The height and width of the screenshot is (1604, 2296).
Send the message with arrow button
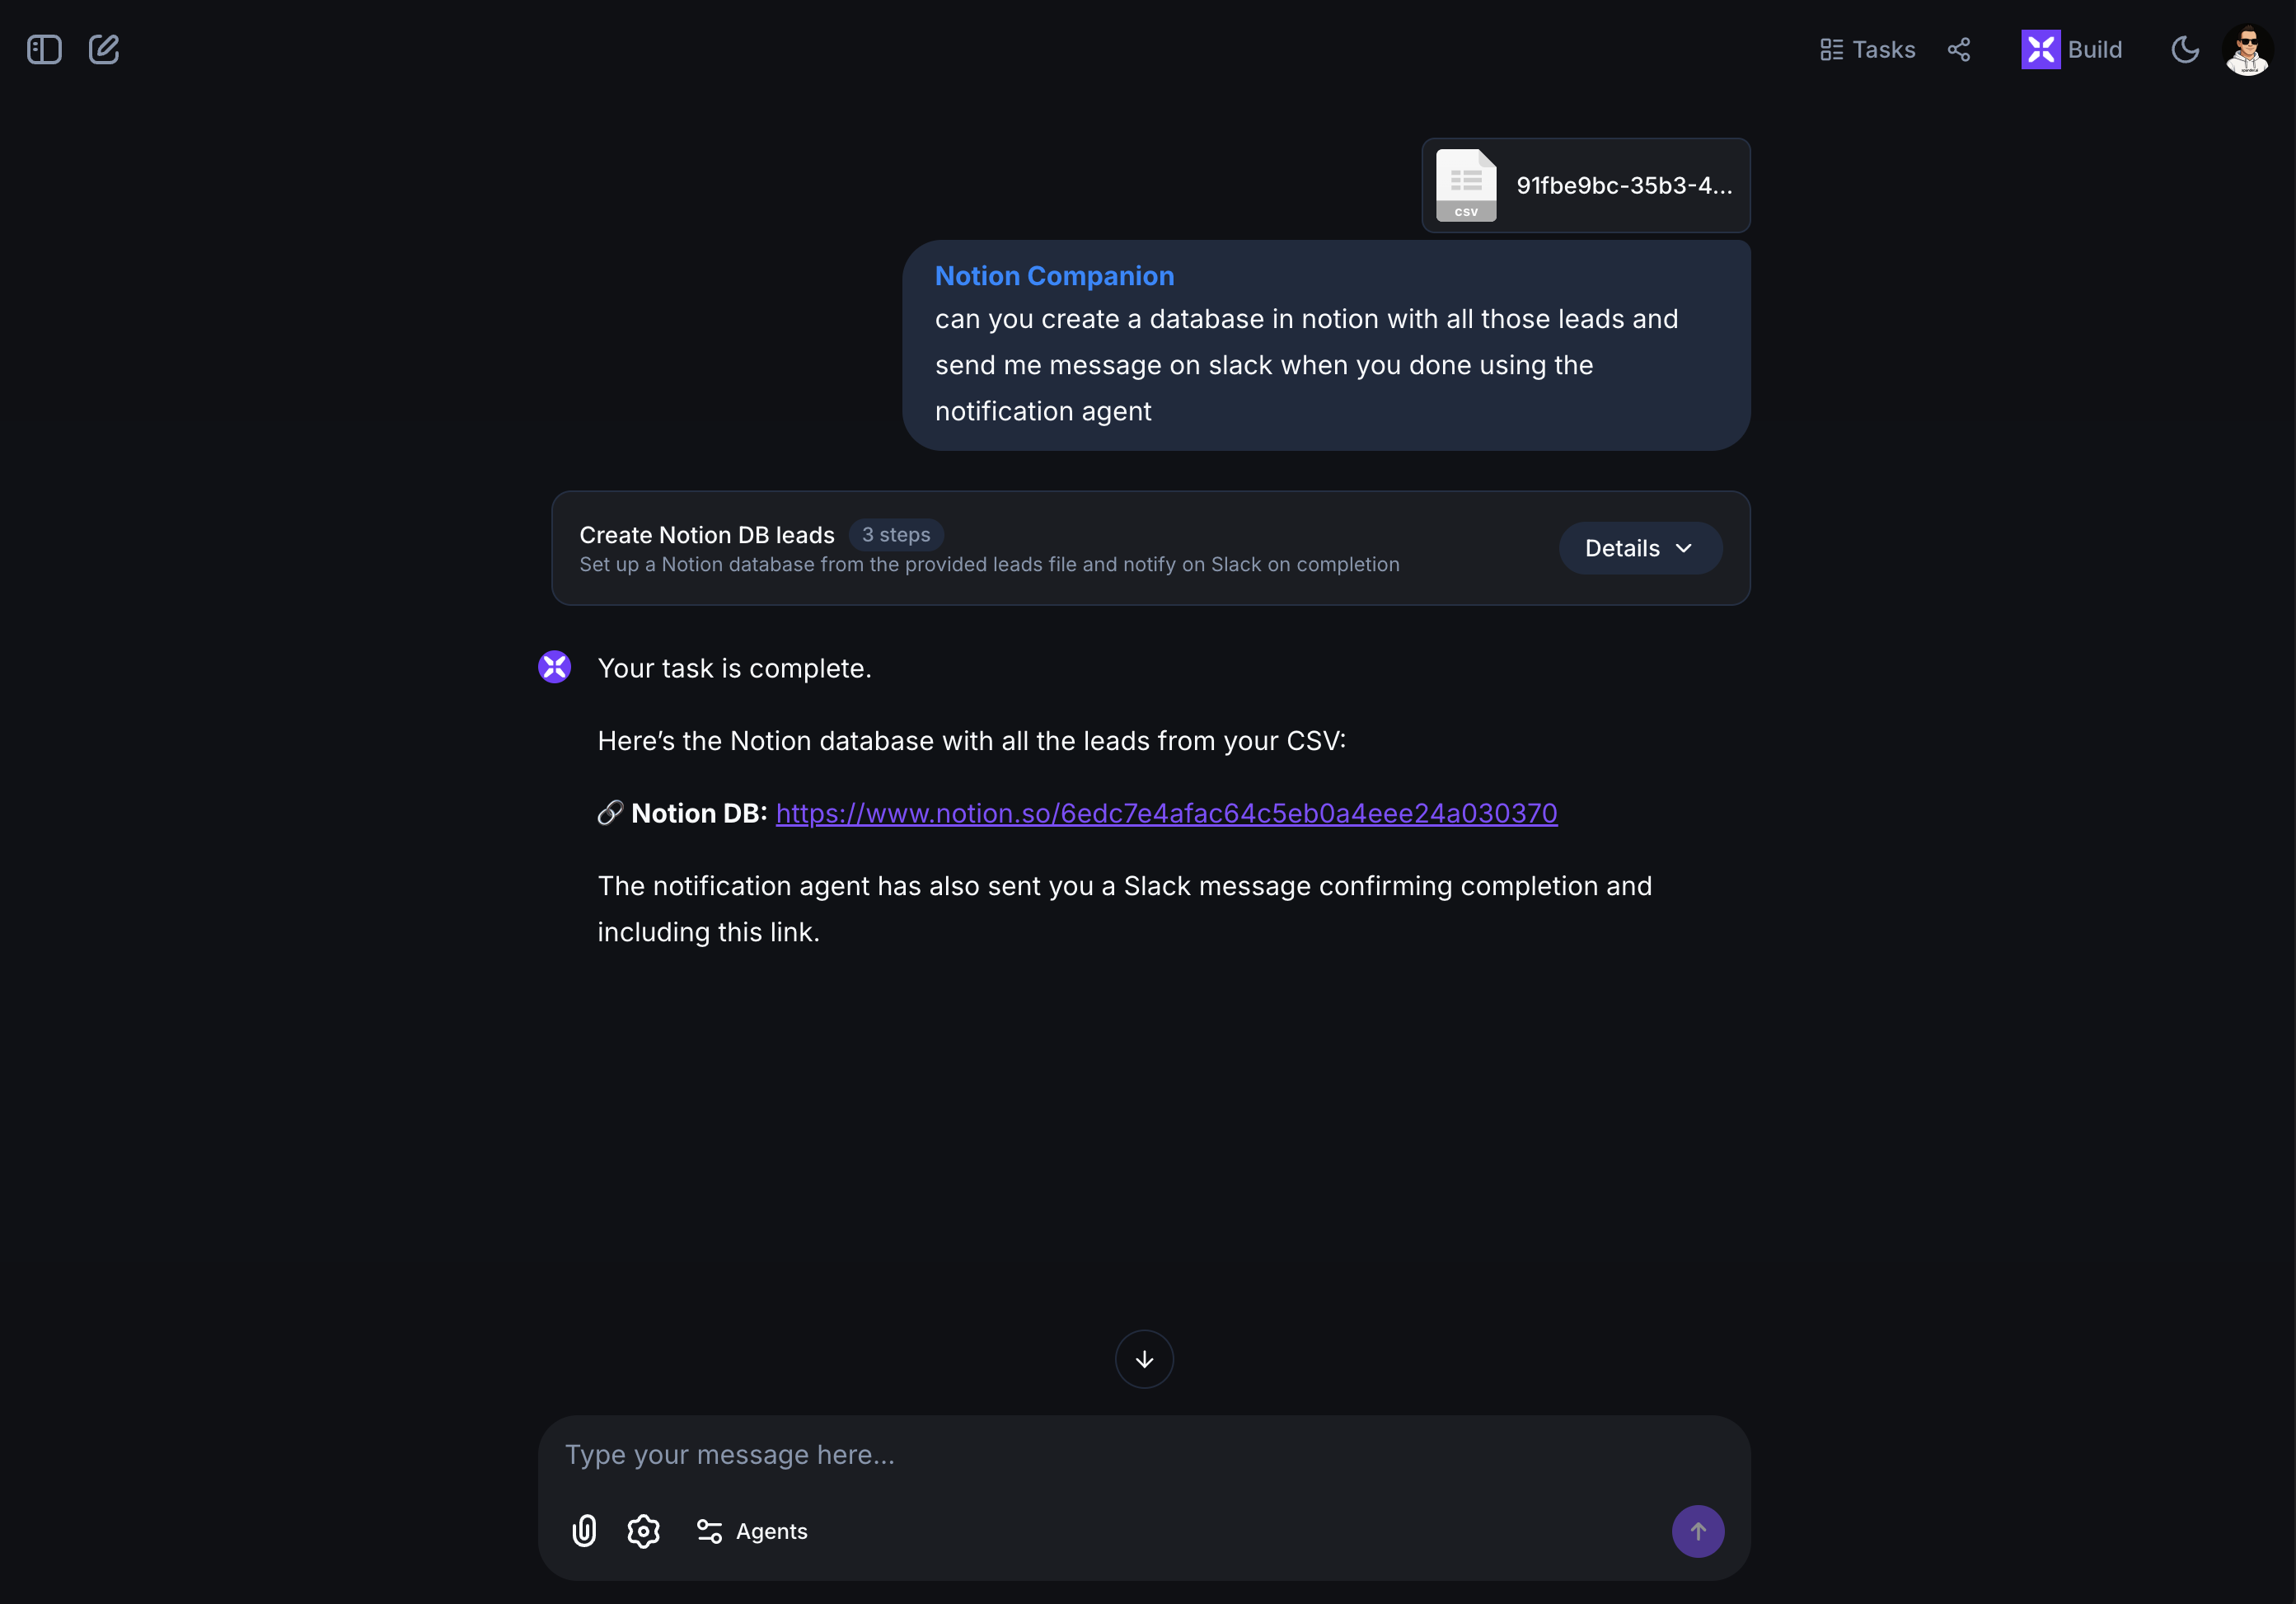click(x=1698, y=1531)
